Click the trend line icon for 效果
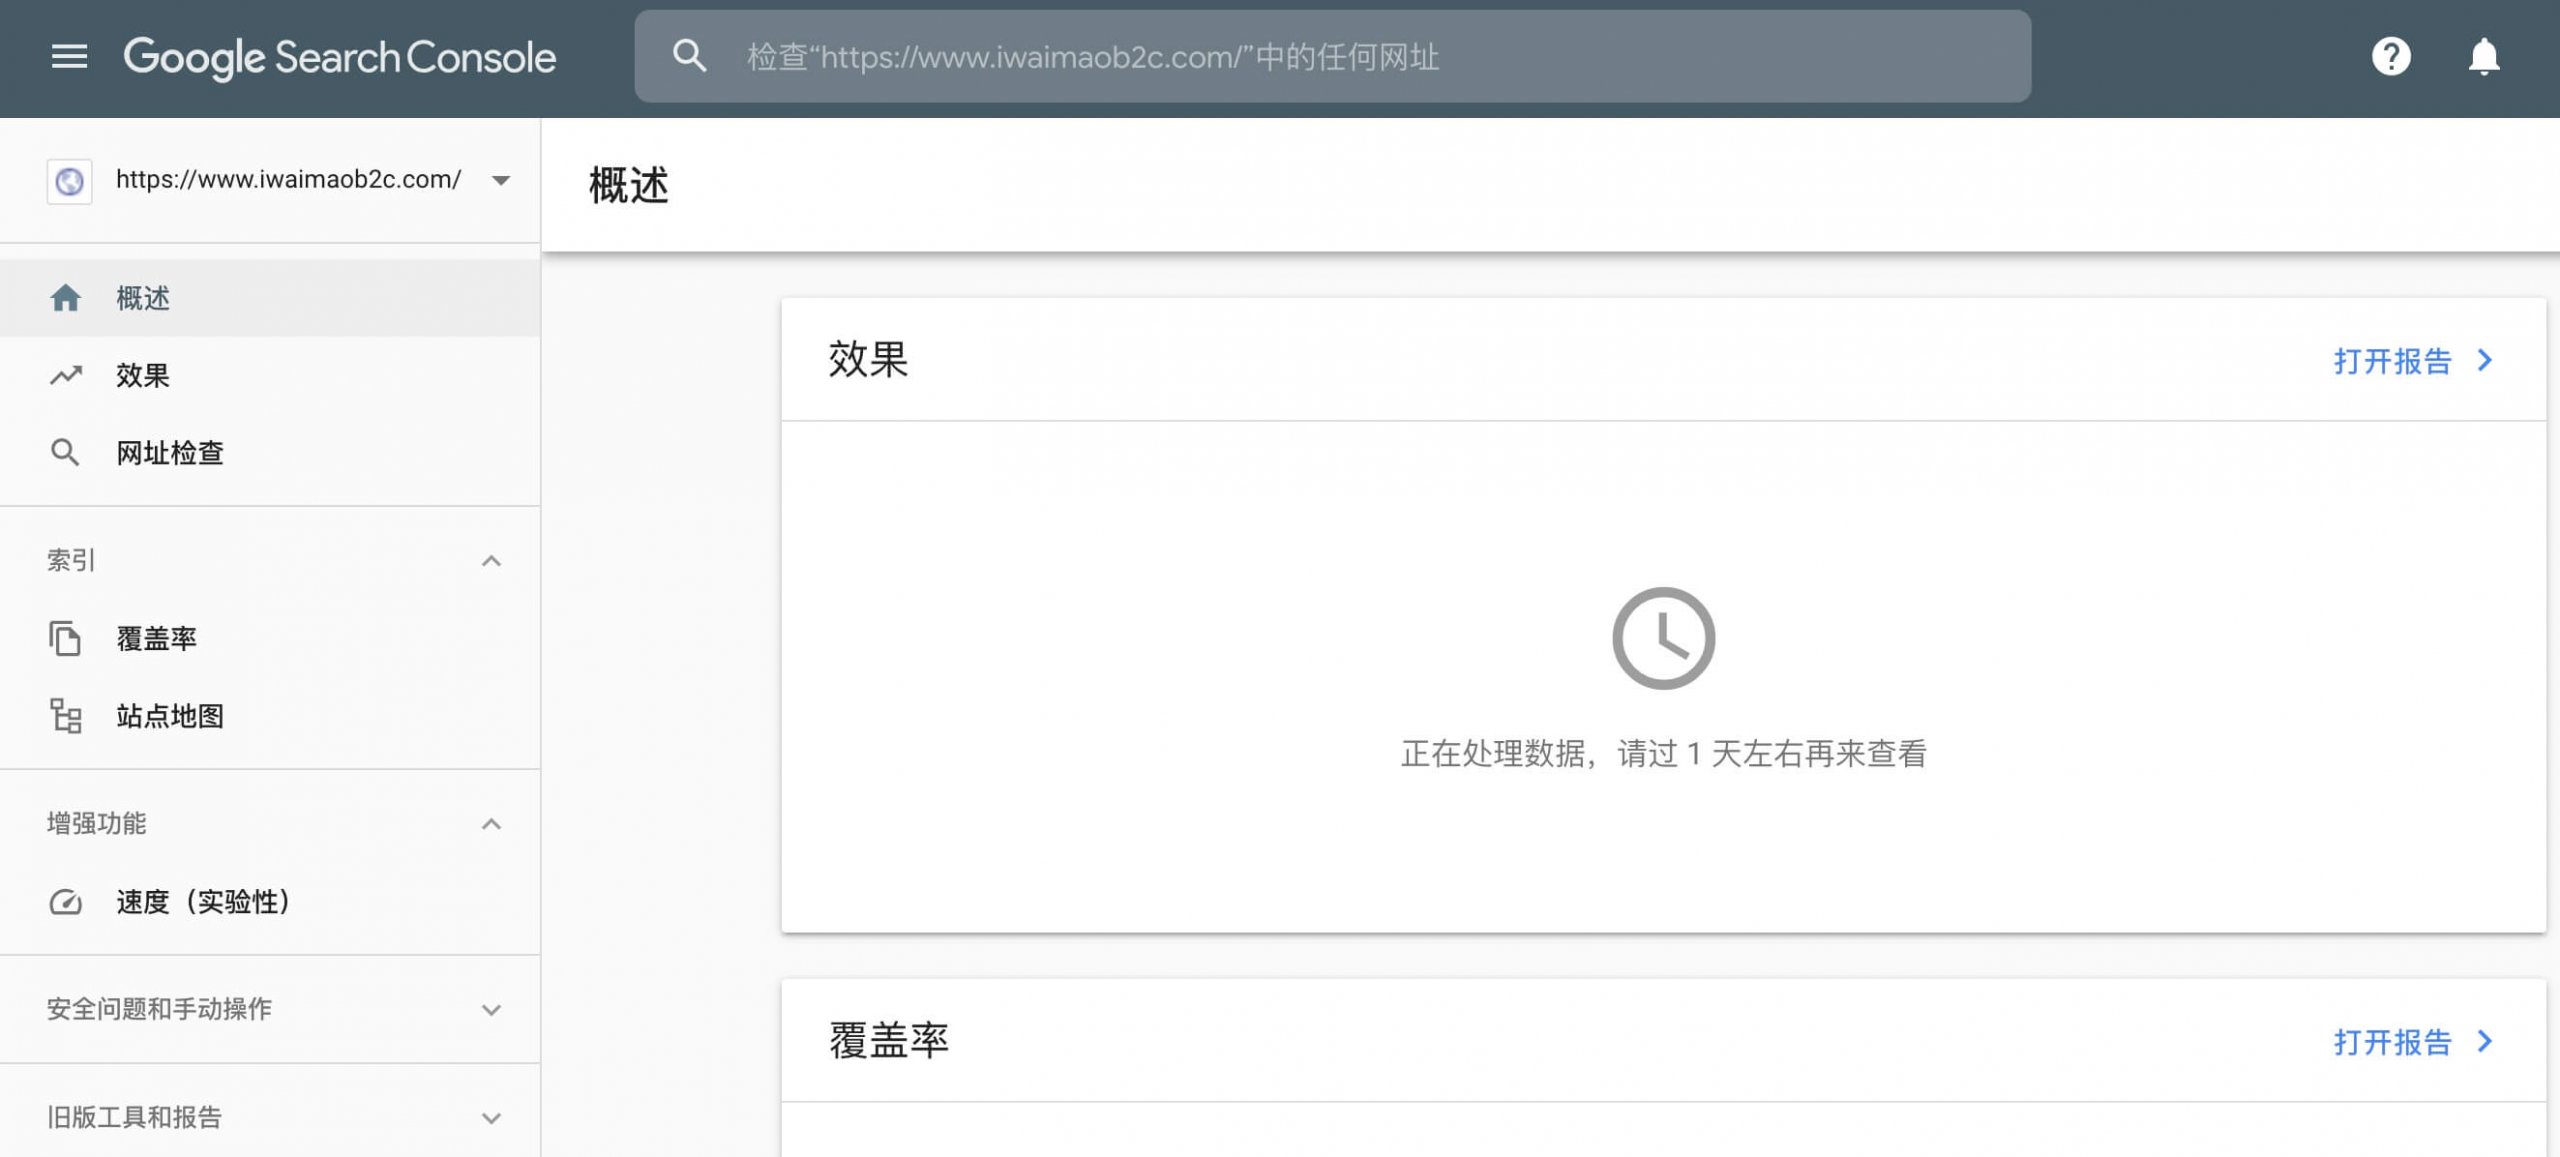This screenshot has height=1157, width=2560. 66,375
